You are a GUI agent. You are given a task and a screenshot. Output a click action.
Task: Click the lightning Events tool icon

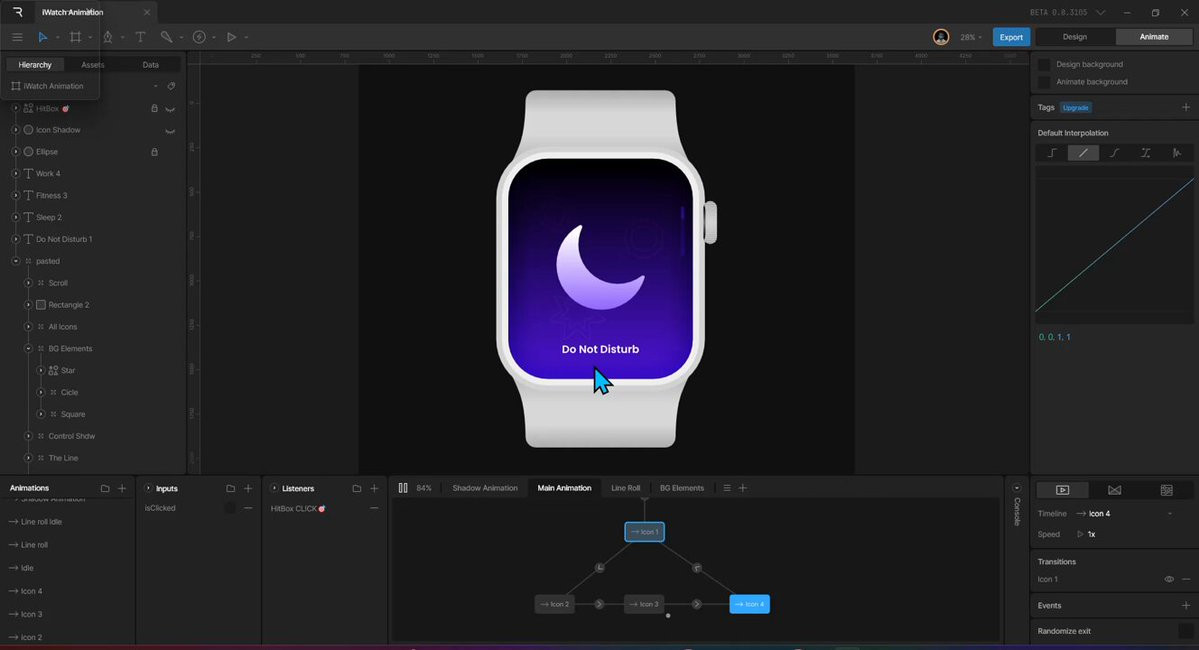199,37
